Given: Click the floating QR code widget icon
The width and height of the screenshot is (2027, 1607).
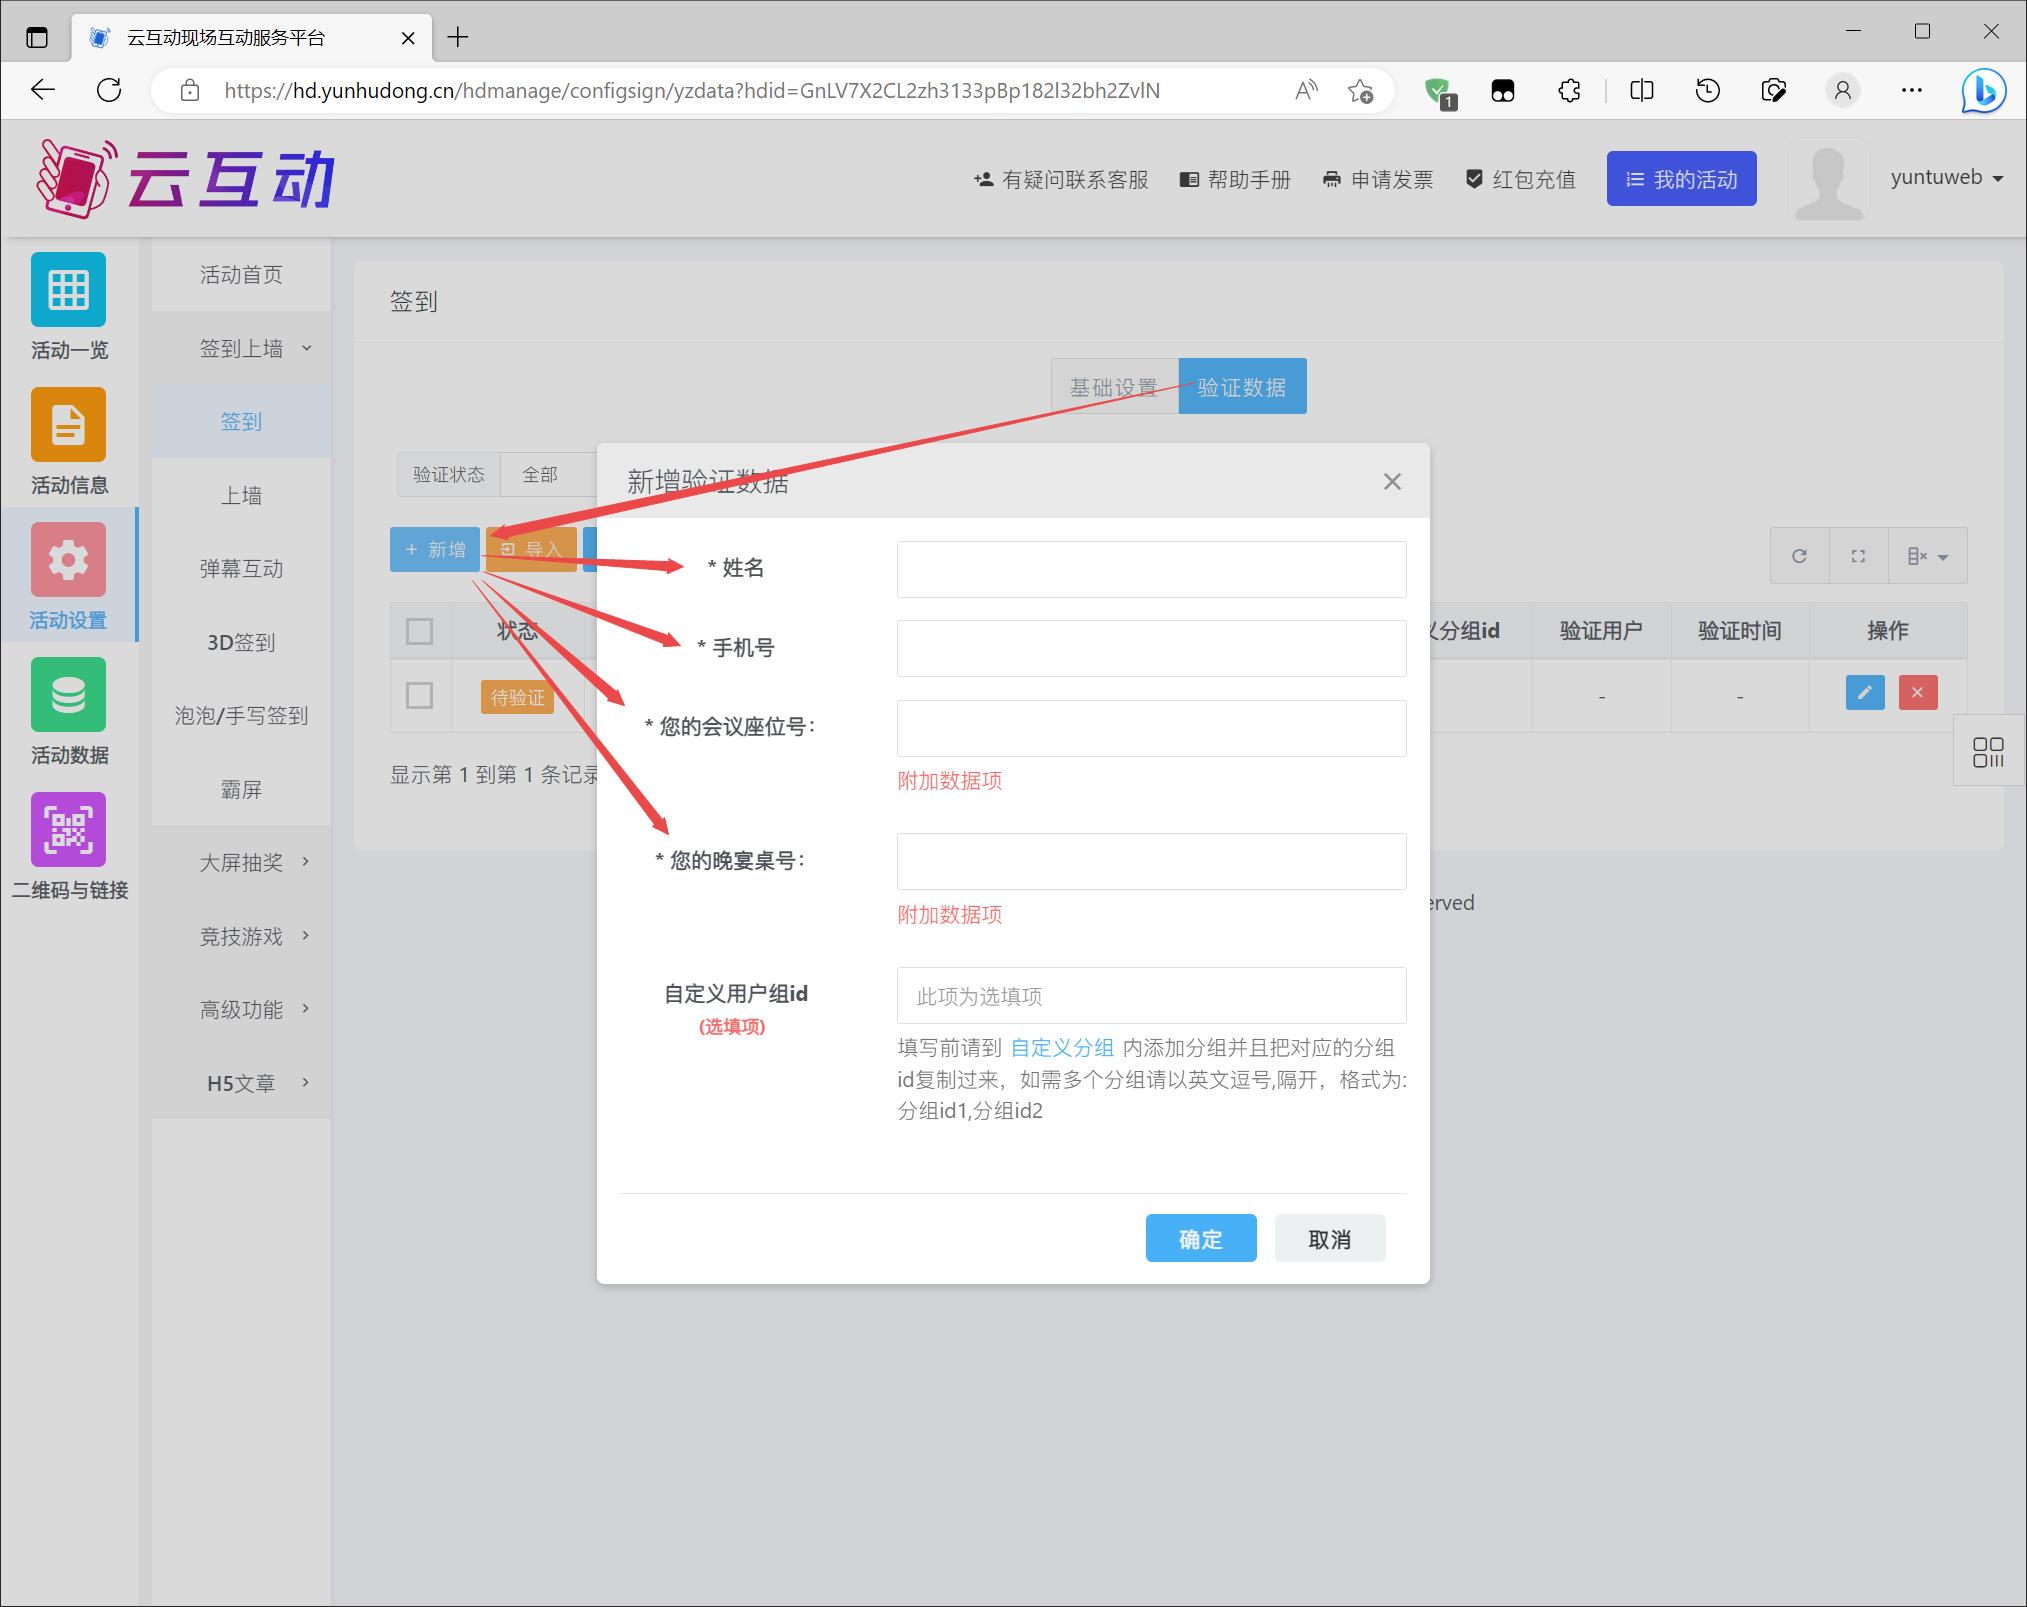Looking at the screenshot, I should coord(1987,752).
